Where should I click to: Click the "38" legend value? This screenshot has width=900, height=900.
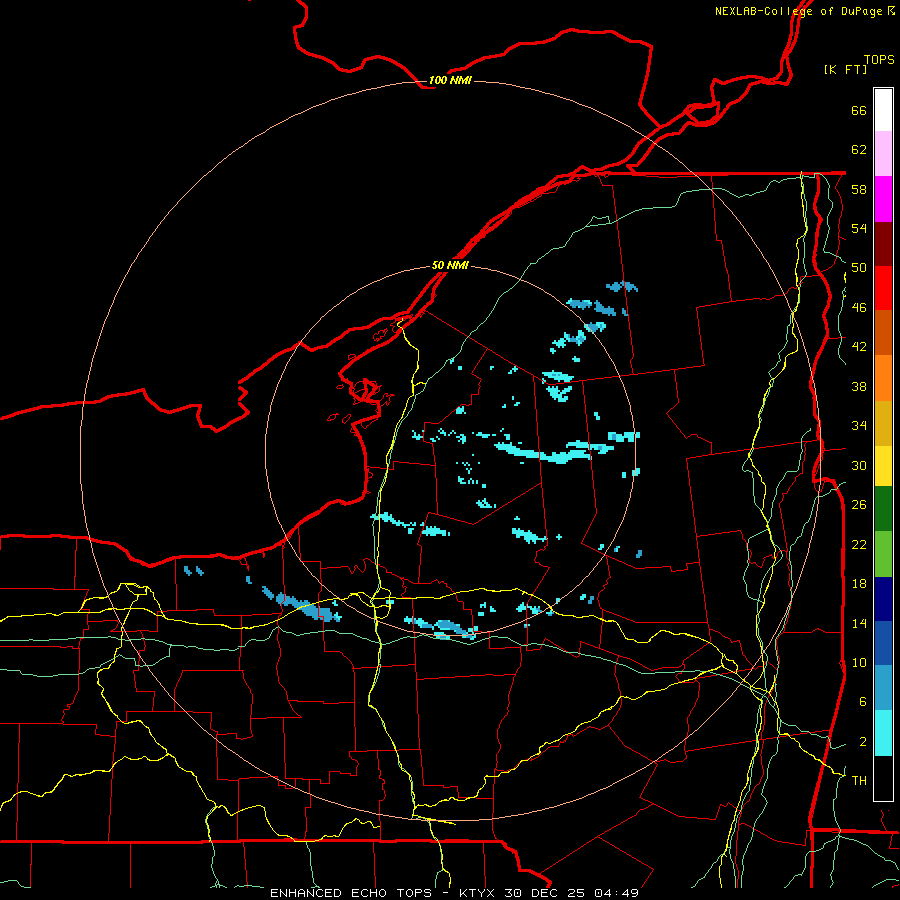tap(859, 386)
